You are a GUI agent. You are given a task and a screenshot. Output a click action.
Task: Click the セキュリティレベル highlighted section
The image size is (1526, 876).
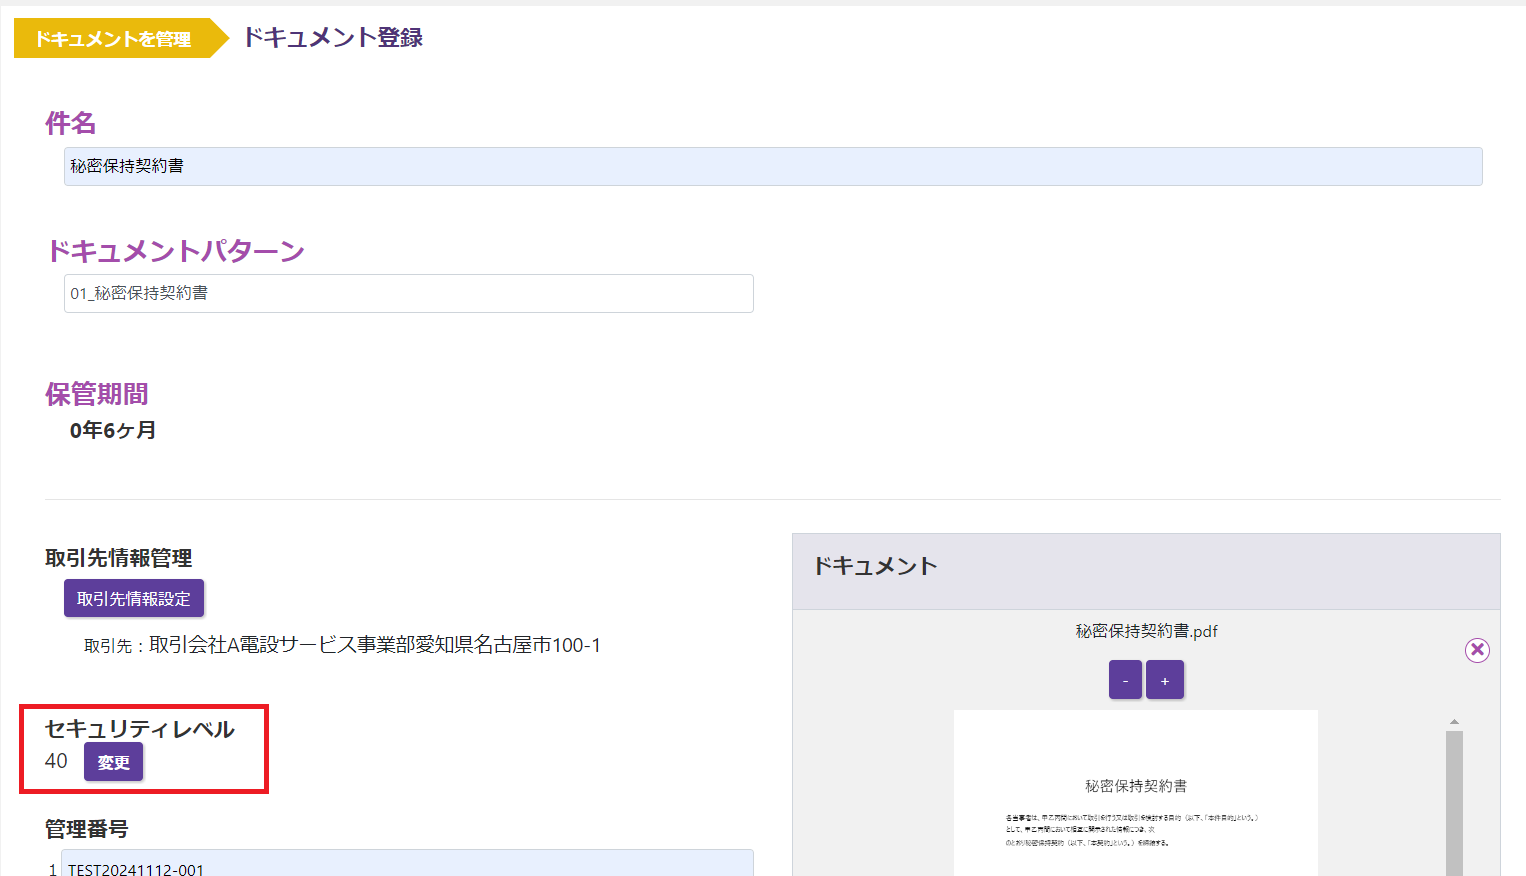coord(144,750)
